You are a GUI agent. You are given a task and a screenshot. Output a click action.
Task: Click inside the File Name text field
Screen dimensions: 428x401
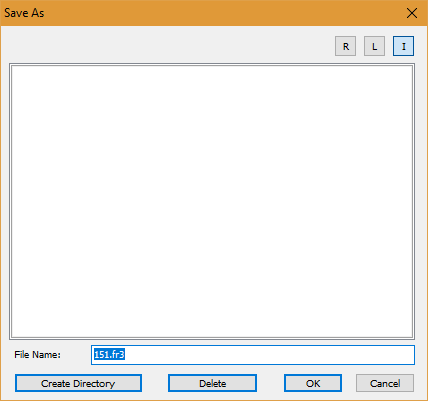point(253,355)
